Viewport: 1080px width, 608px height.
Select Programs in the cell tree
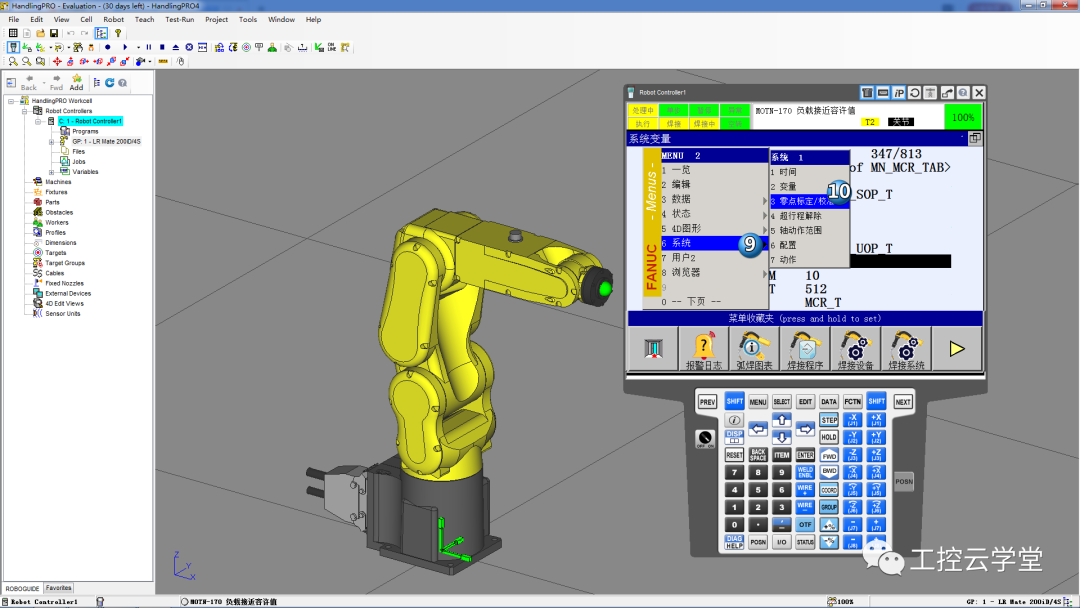coord(85,131)
